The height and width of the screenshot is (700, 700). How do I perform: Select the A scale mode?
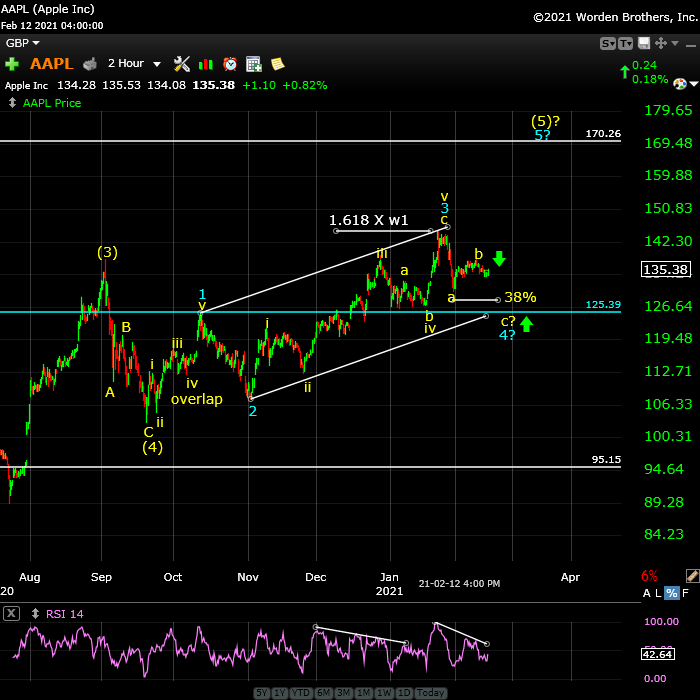coord(646,593)
